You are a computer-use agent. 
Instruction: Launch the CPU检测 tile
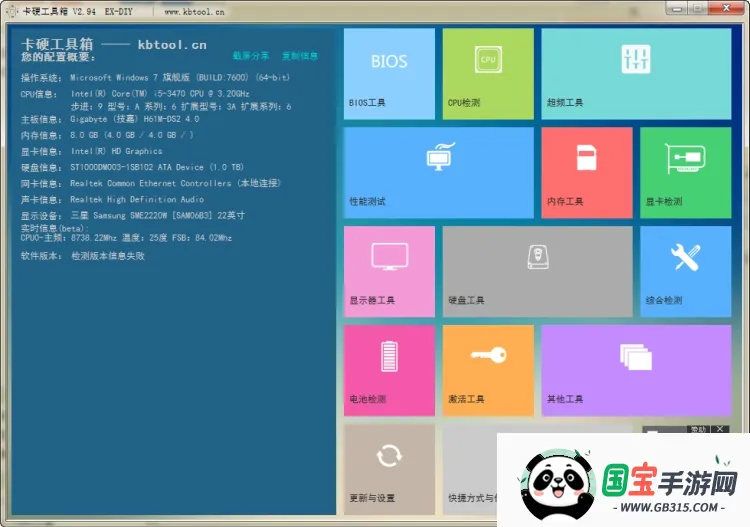click(488, 74)
